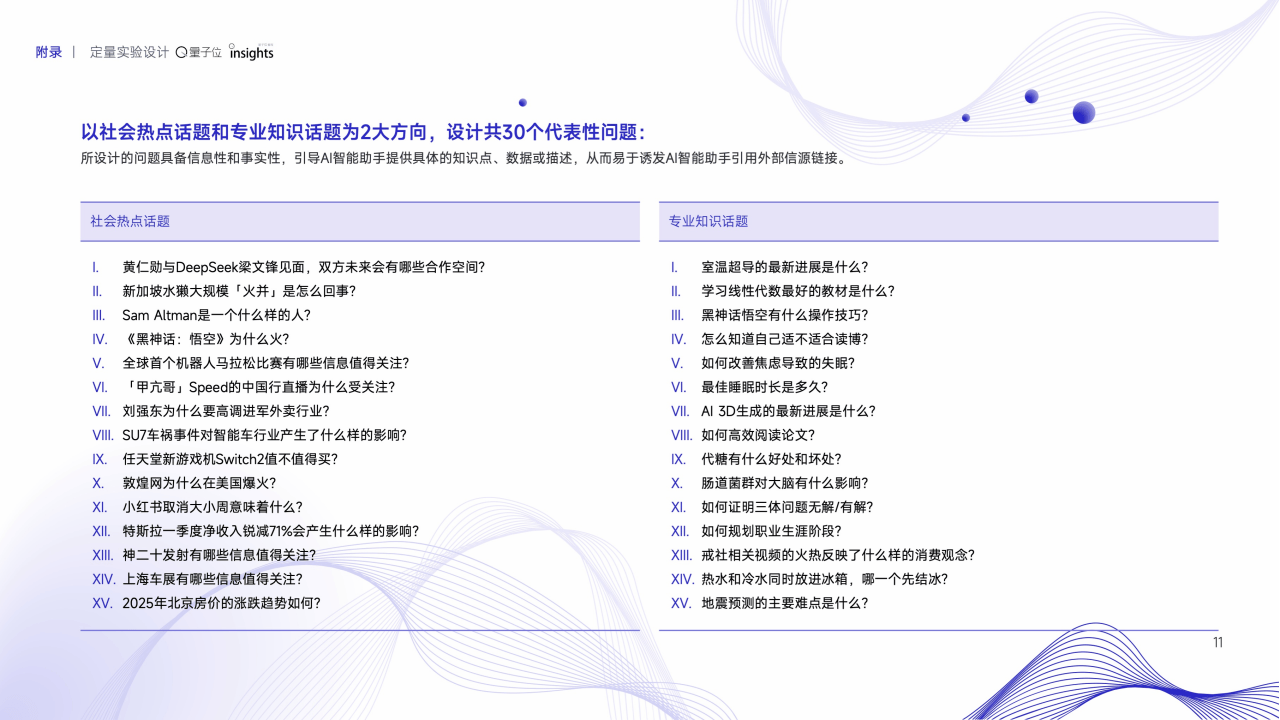The width and height of the screenshot is (1280, 720).
Task: Click the blue dot decoration near the title
Action: pyautogui.click(x=523, y=102)
